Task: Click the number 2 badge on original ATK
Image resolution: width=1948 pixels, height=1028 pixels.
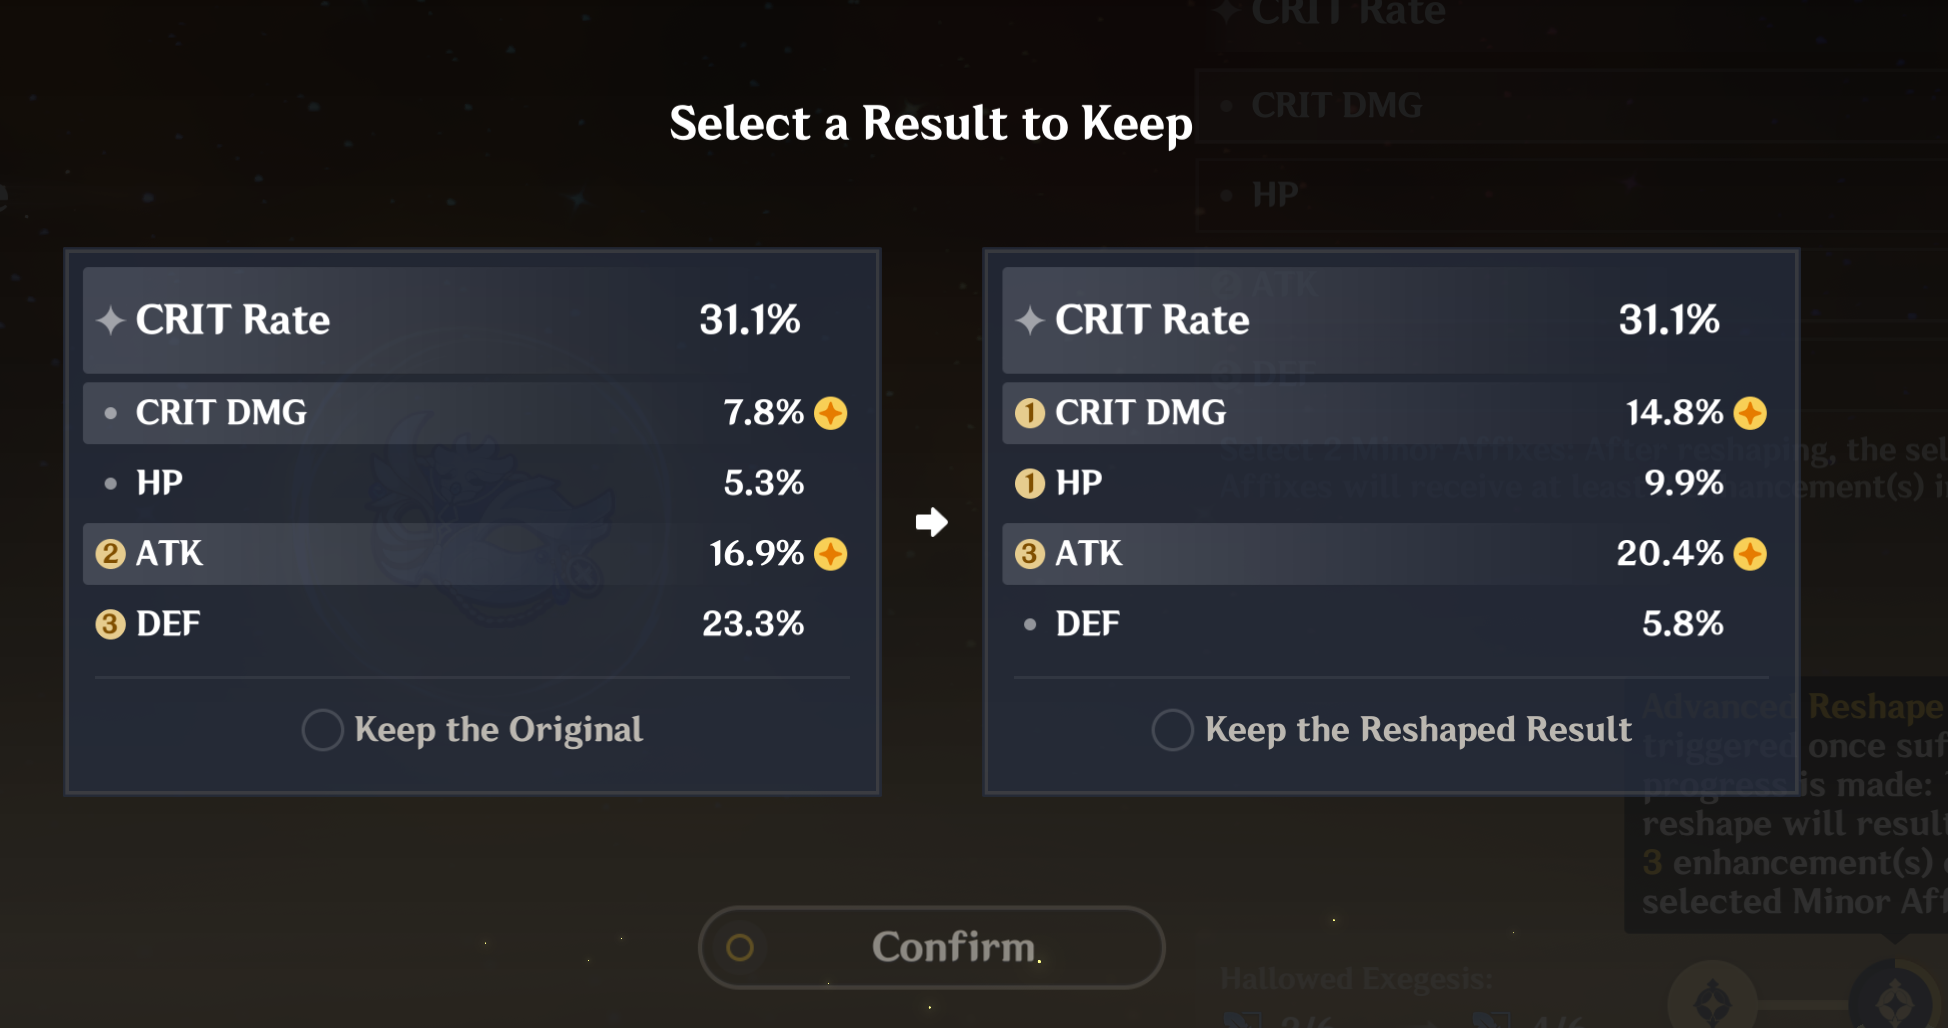Action: pos(110,554)
